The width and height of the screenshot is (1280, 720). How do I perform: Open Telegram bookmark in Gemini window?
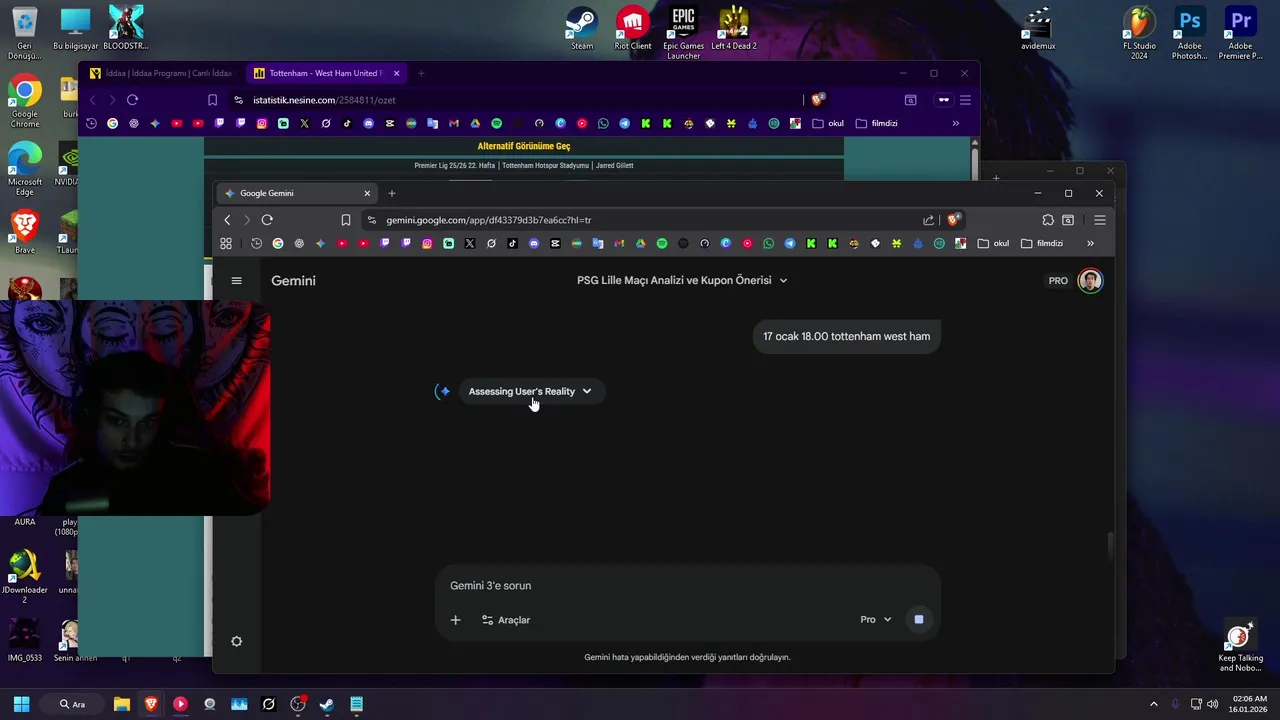click(790, 243)
